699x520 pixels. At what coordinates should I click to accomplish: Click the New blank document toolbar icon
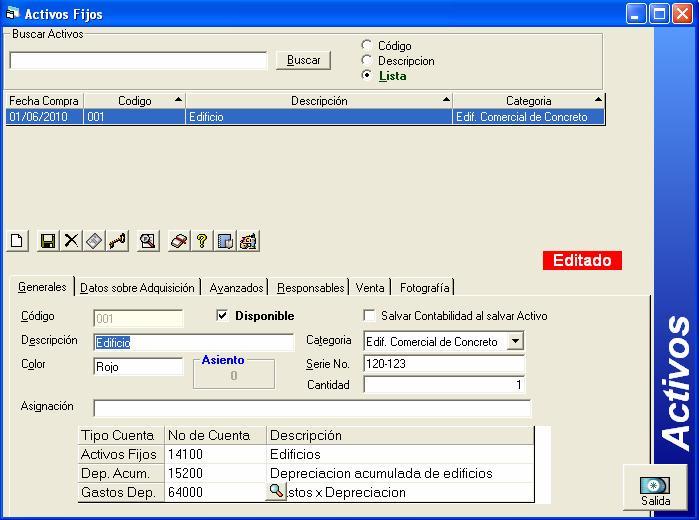click(x=17, y=241)
